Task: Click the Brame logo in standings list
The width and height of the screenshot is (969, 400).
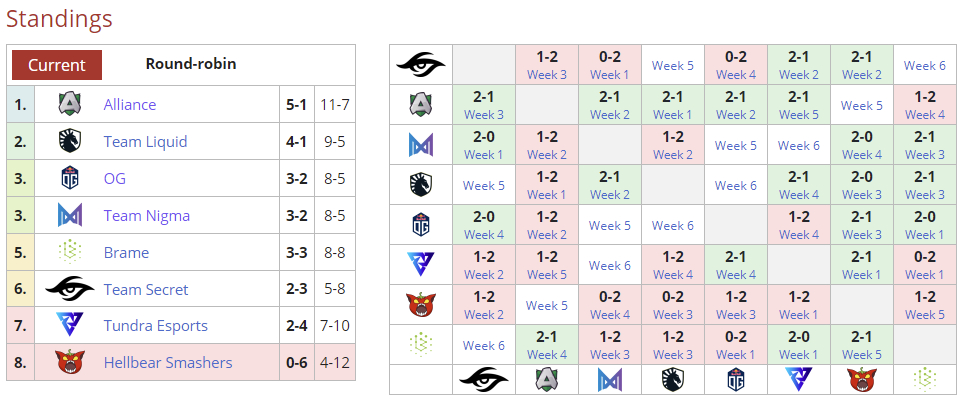Action: [70, 252]
